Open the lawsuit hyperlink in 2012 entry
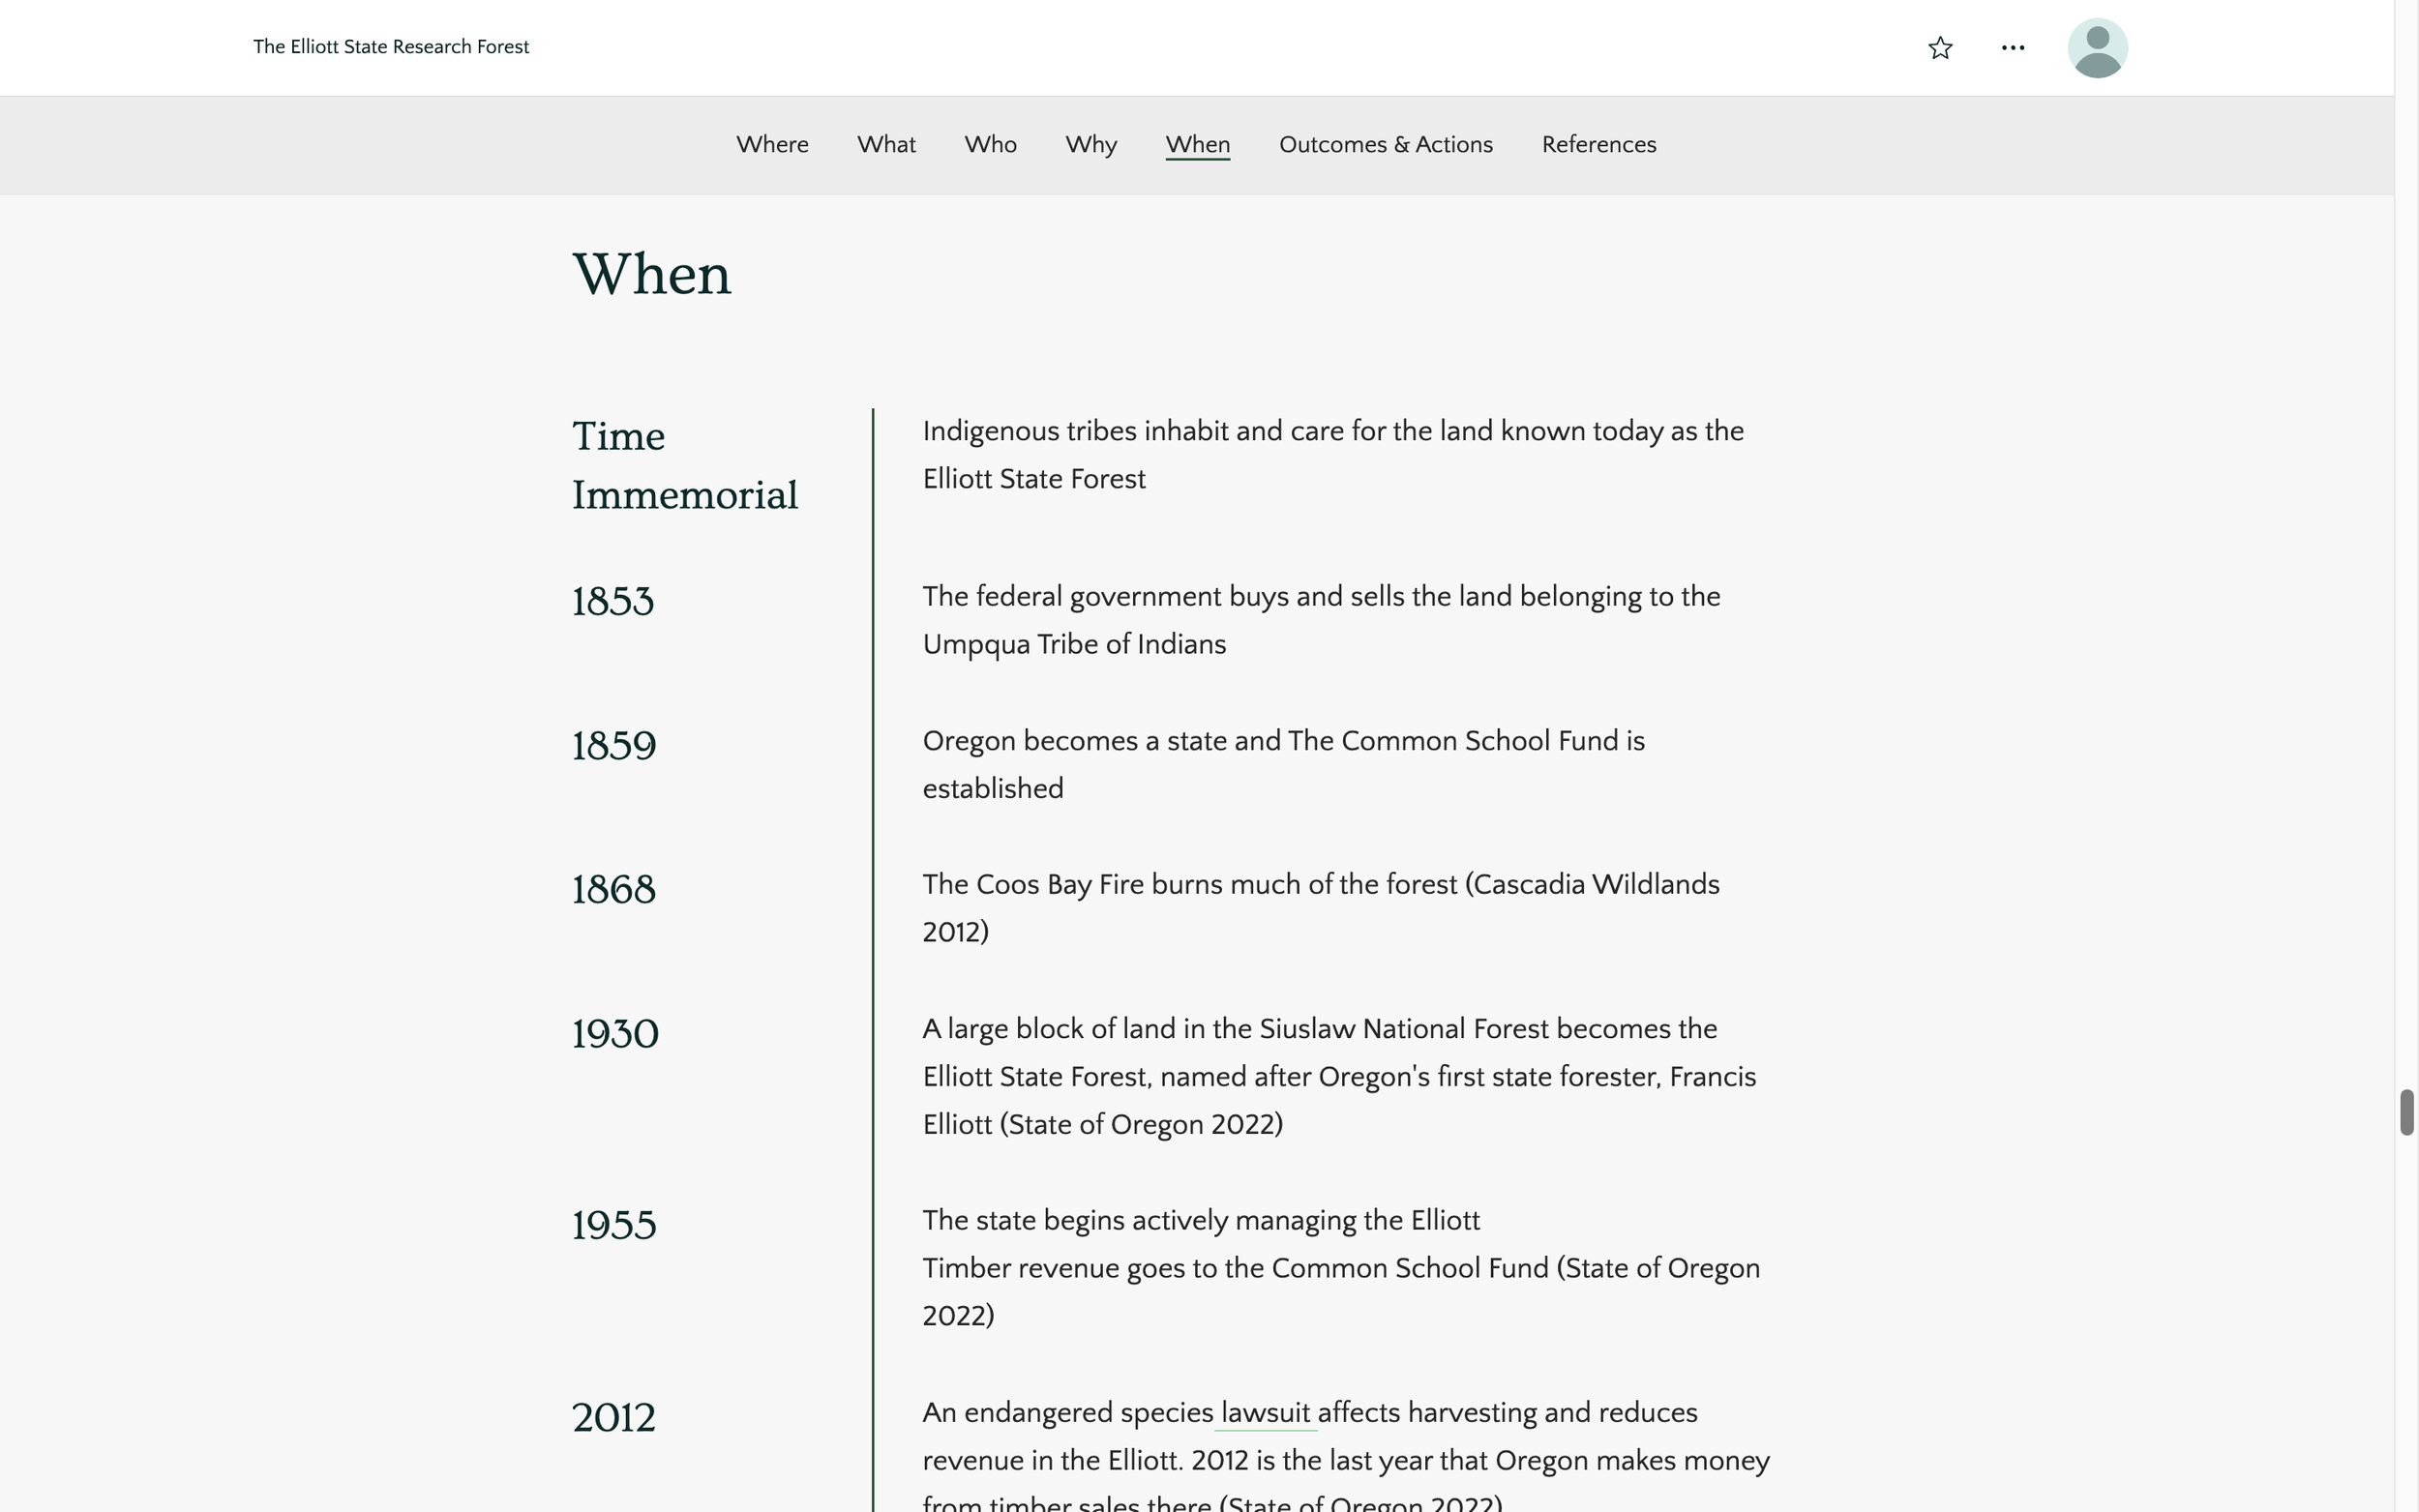 [1264, 1413]
